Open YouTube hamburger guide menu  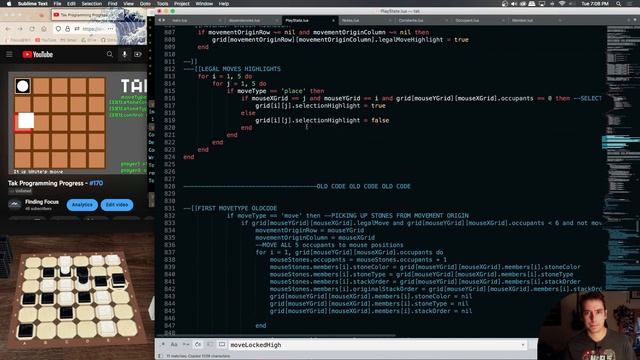9,54
